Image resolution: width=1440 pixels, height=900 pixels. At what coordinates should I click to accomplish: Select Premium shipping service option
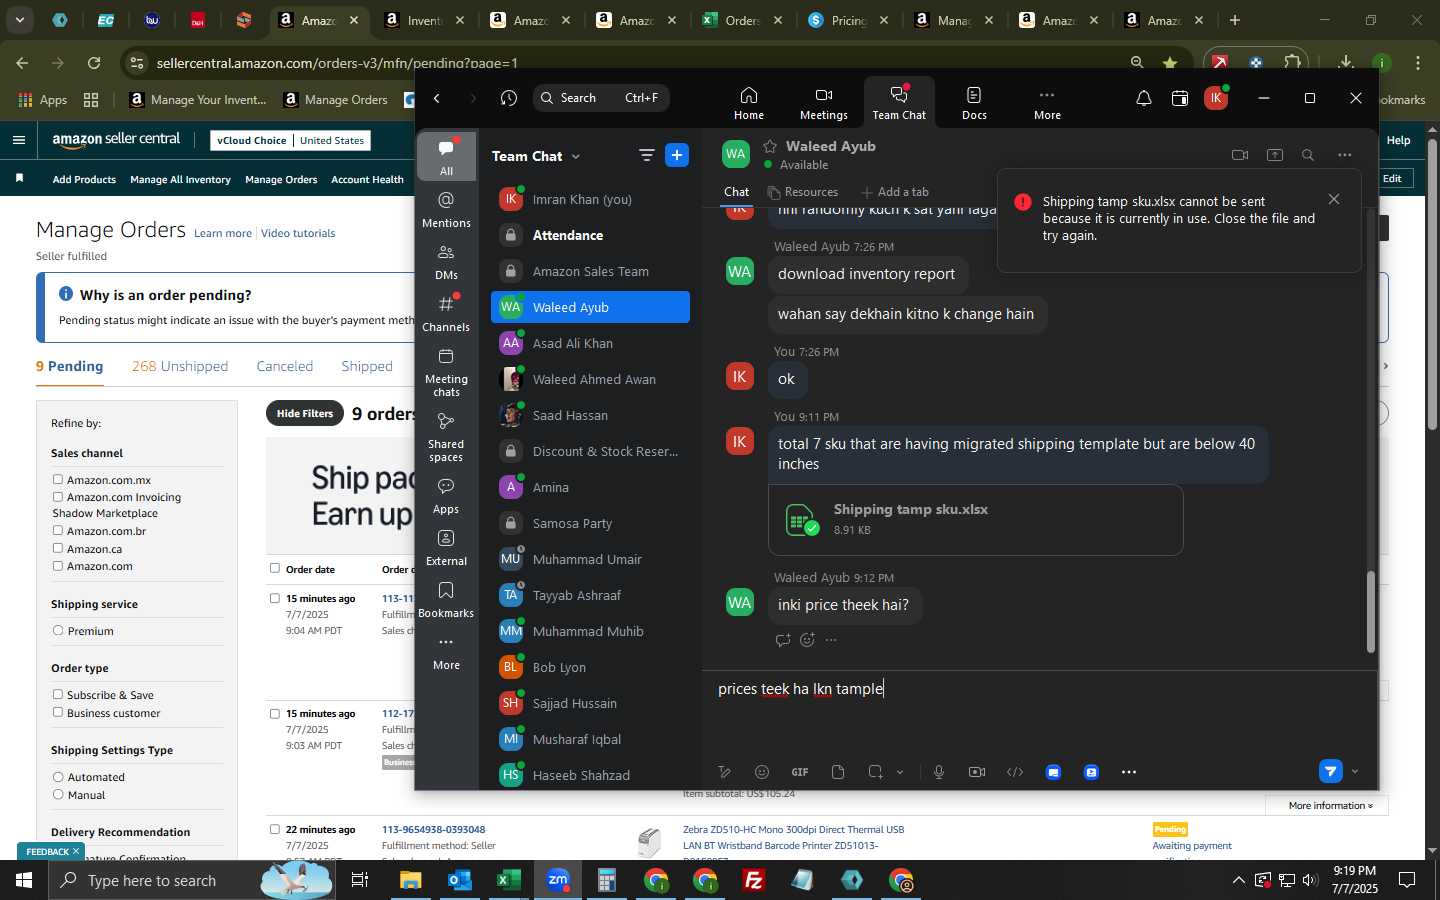pos(58,631)
